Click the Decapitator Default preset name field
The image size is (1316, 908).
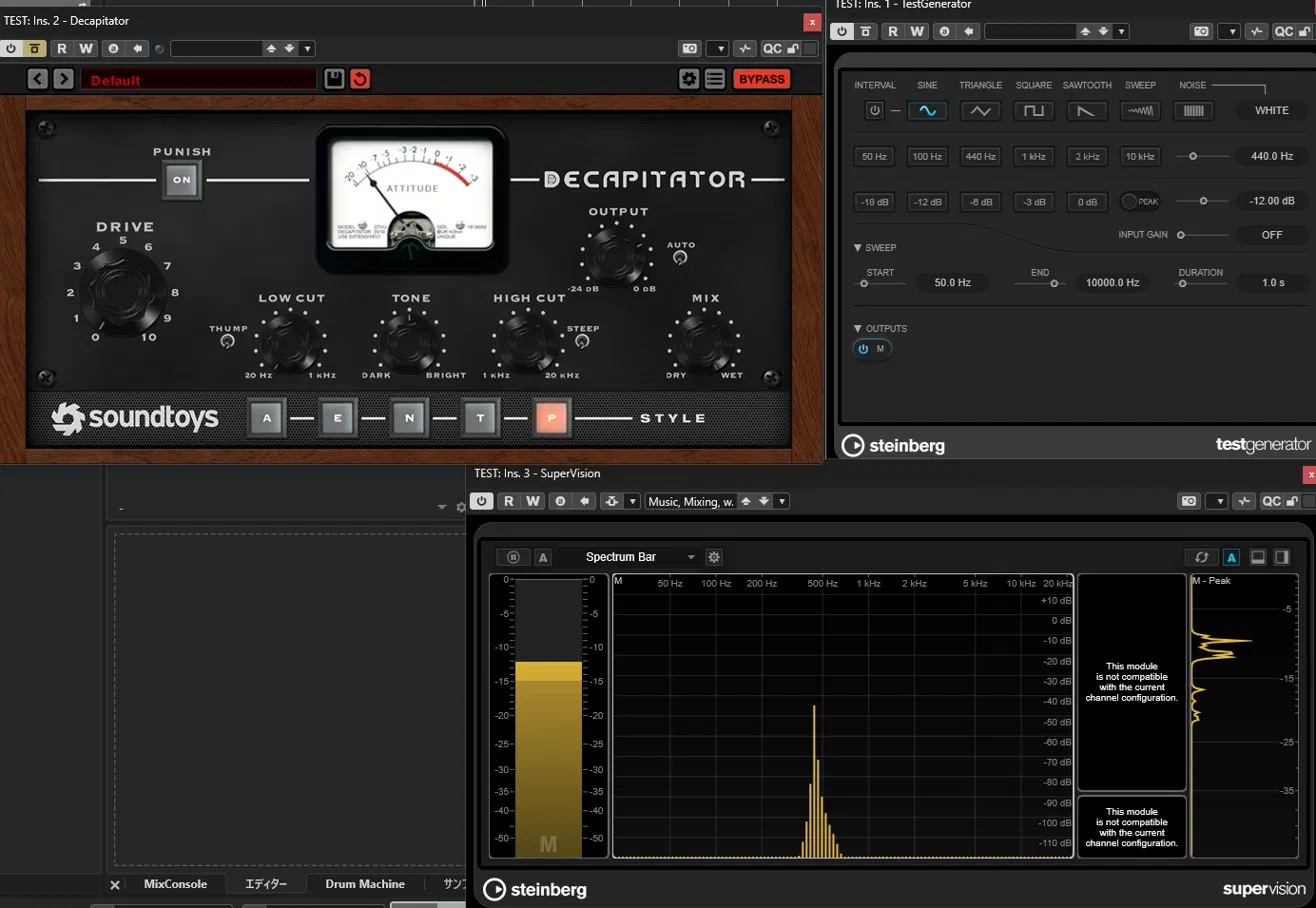[199, 79]
